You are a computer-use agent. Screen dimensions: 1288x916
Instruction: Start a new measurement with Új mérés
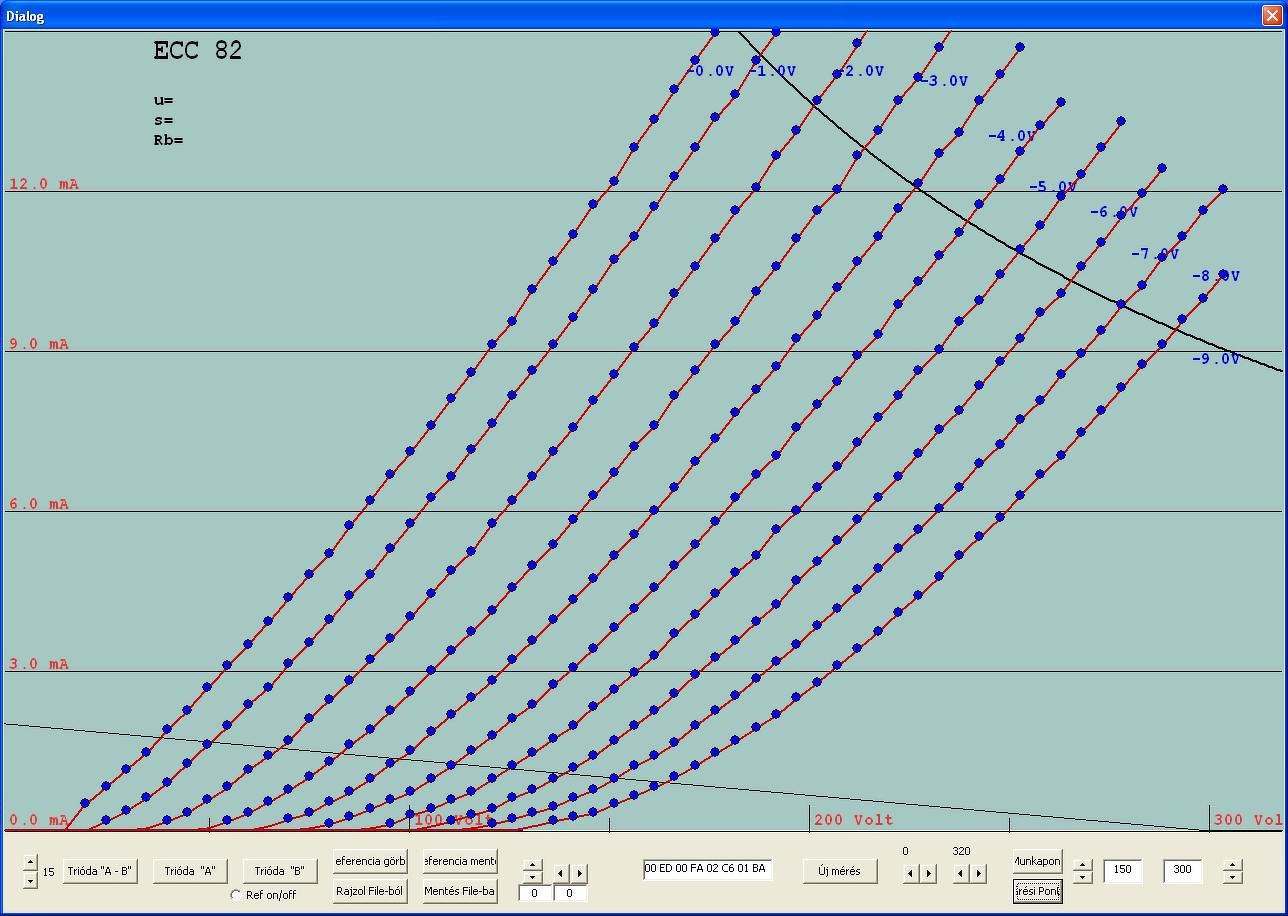point(840,871)
